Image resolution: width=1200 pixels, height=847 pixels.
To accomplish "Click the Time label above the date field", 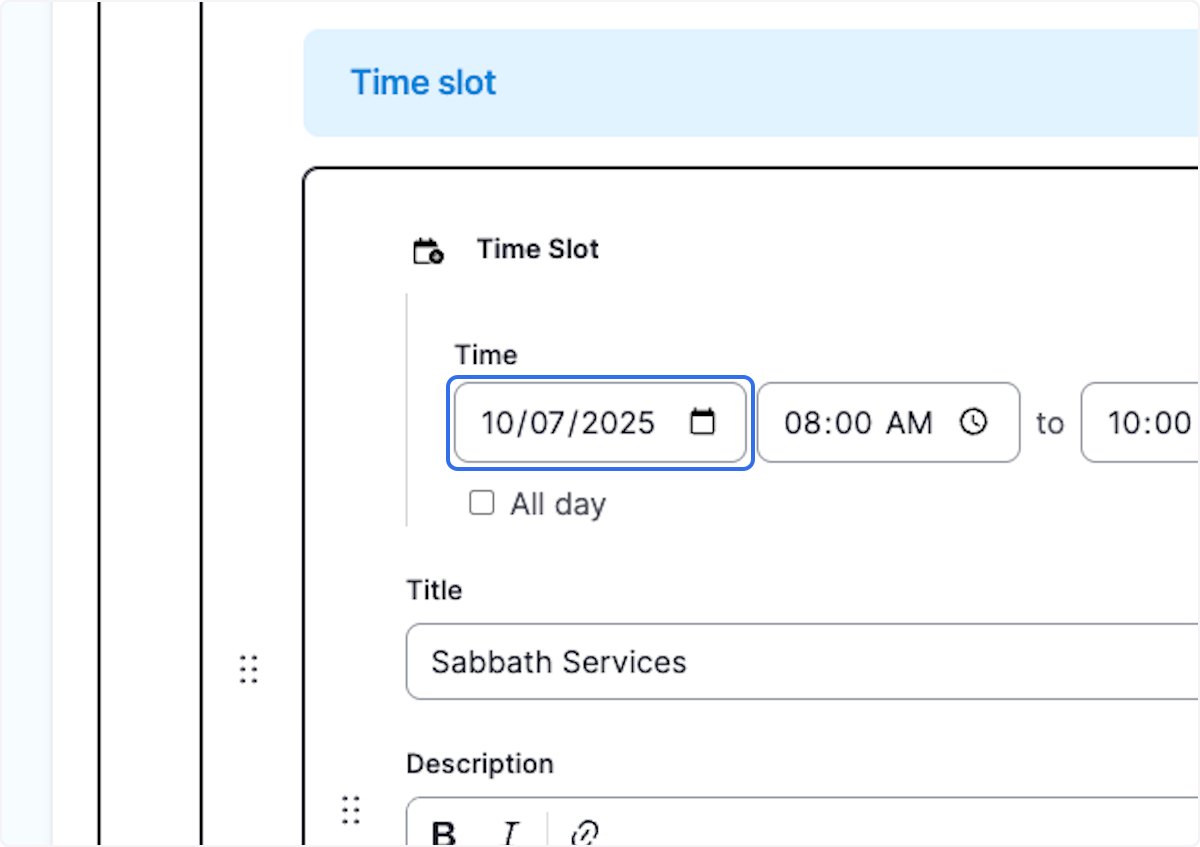I will tap(486, 355).
